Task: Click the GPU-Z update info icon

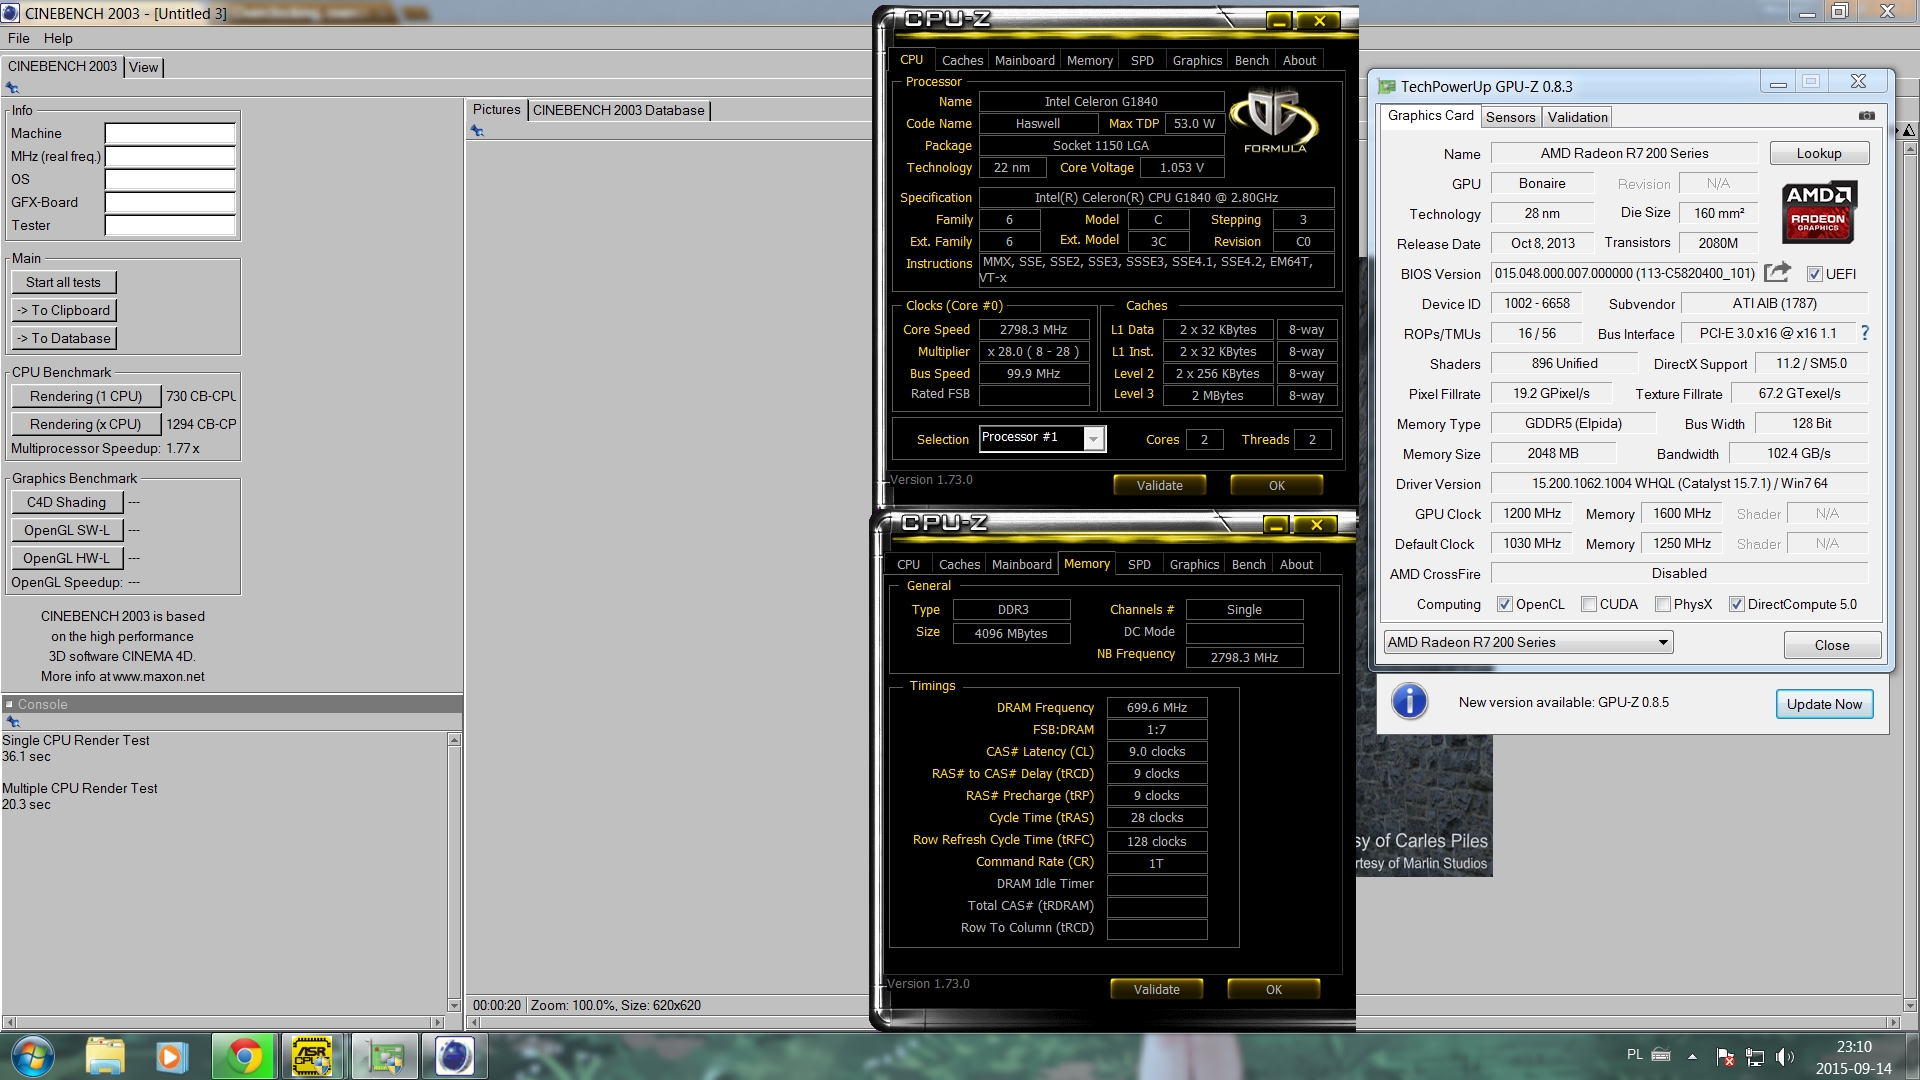Action: 1409,701
